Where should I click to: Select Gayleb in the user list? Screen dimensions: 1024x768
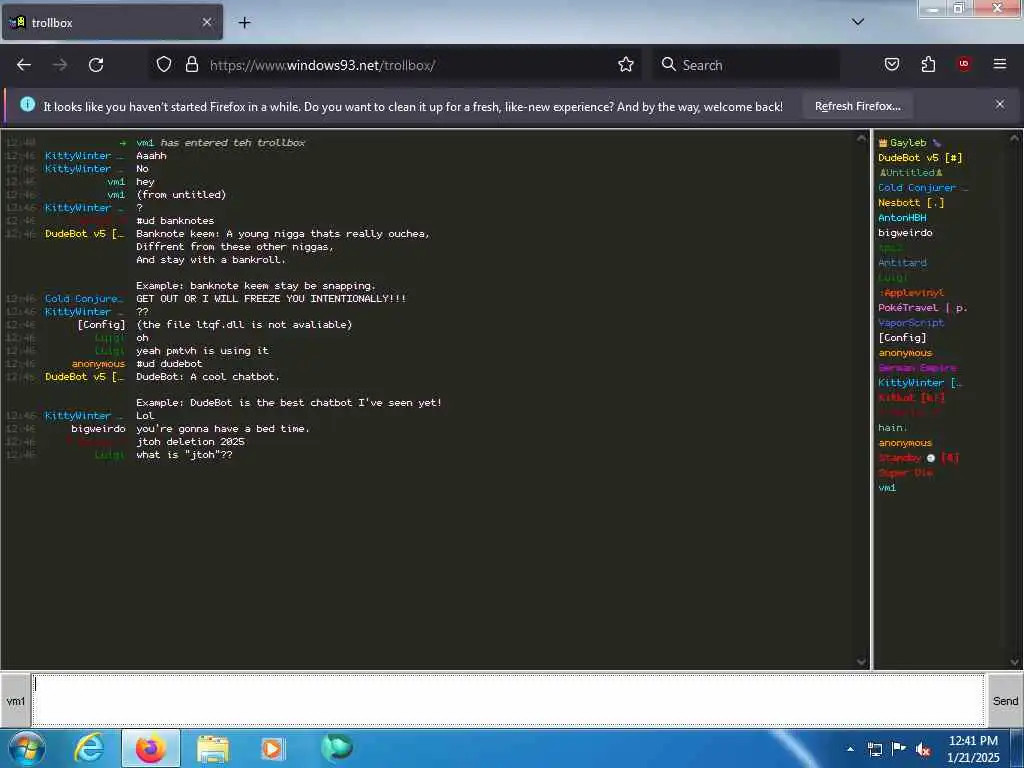point(909,142)
